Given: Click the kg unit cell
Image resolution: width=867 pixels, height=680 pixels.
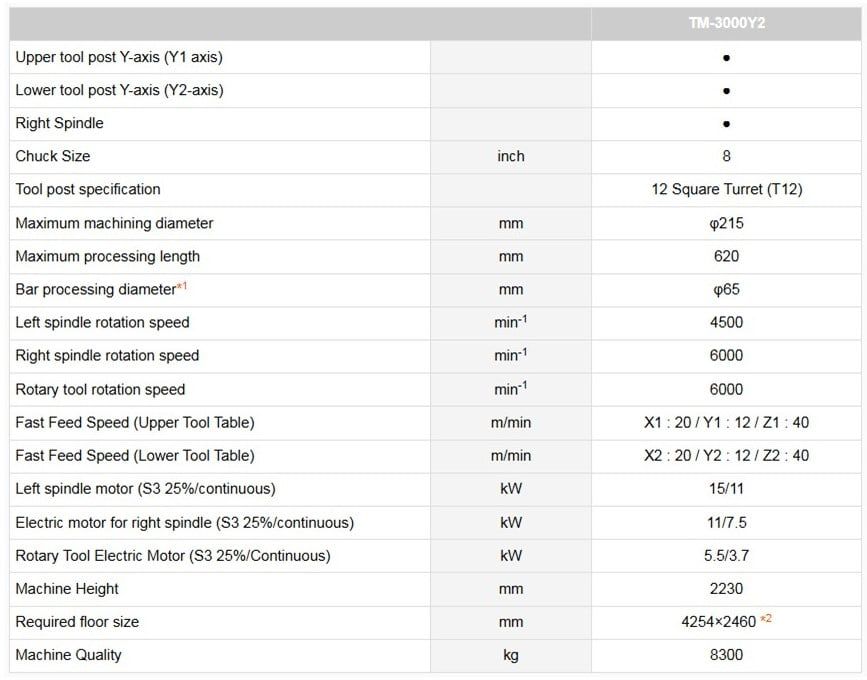Looking at the screenshot, I should coord(510,655).
